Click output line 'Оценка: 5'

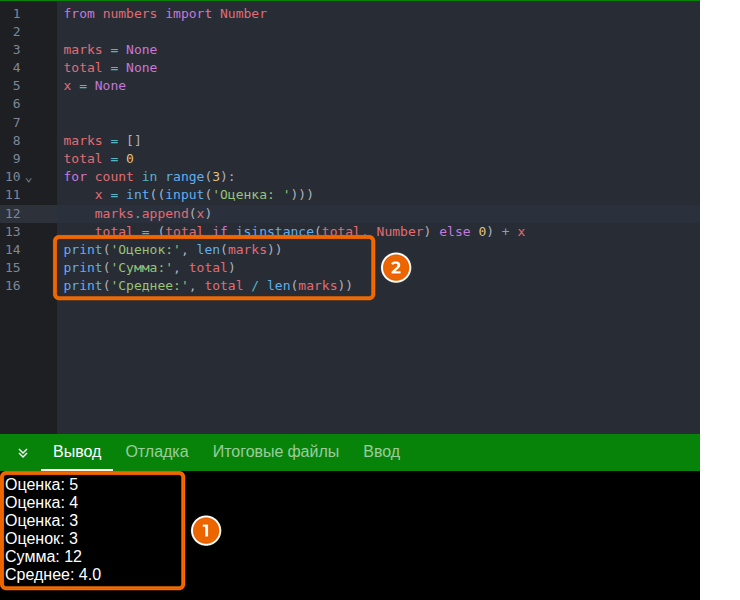click(42, 484)
